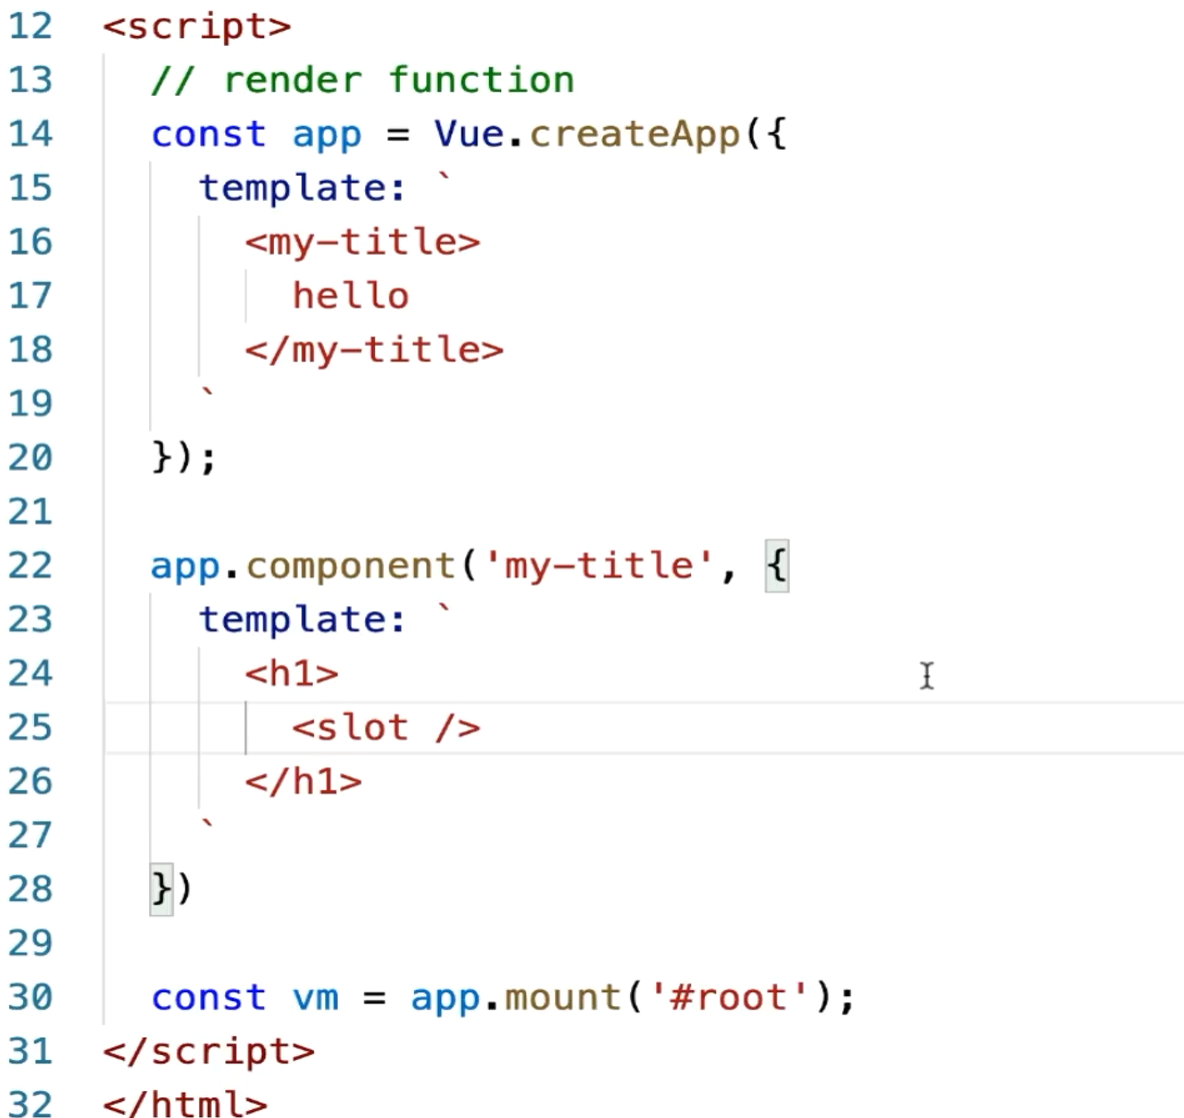
Task: Click the vm variable name on line 30
Action: click(315, 999)
